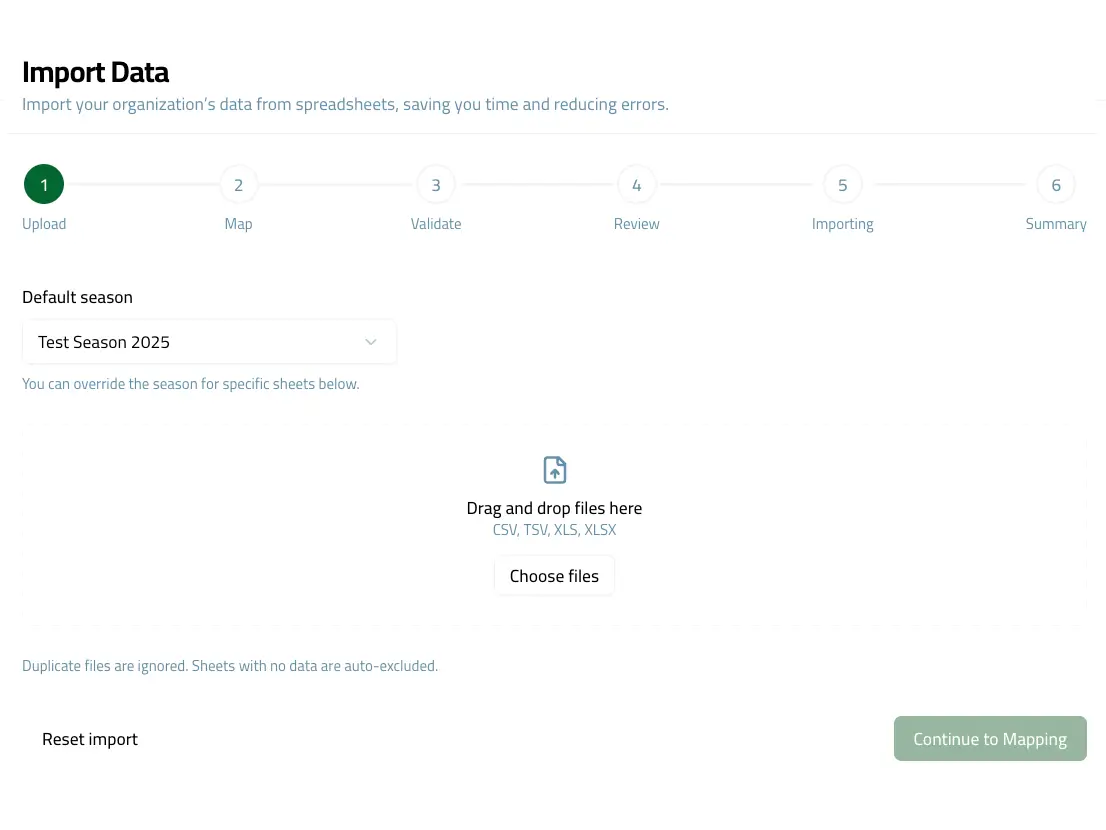The image size is (1106, 830).
Task: Select the Importing step label
Action: coord(843,224)
